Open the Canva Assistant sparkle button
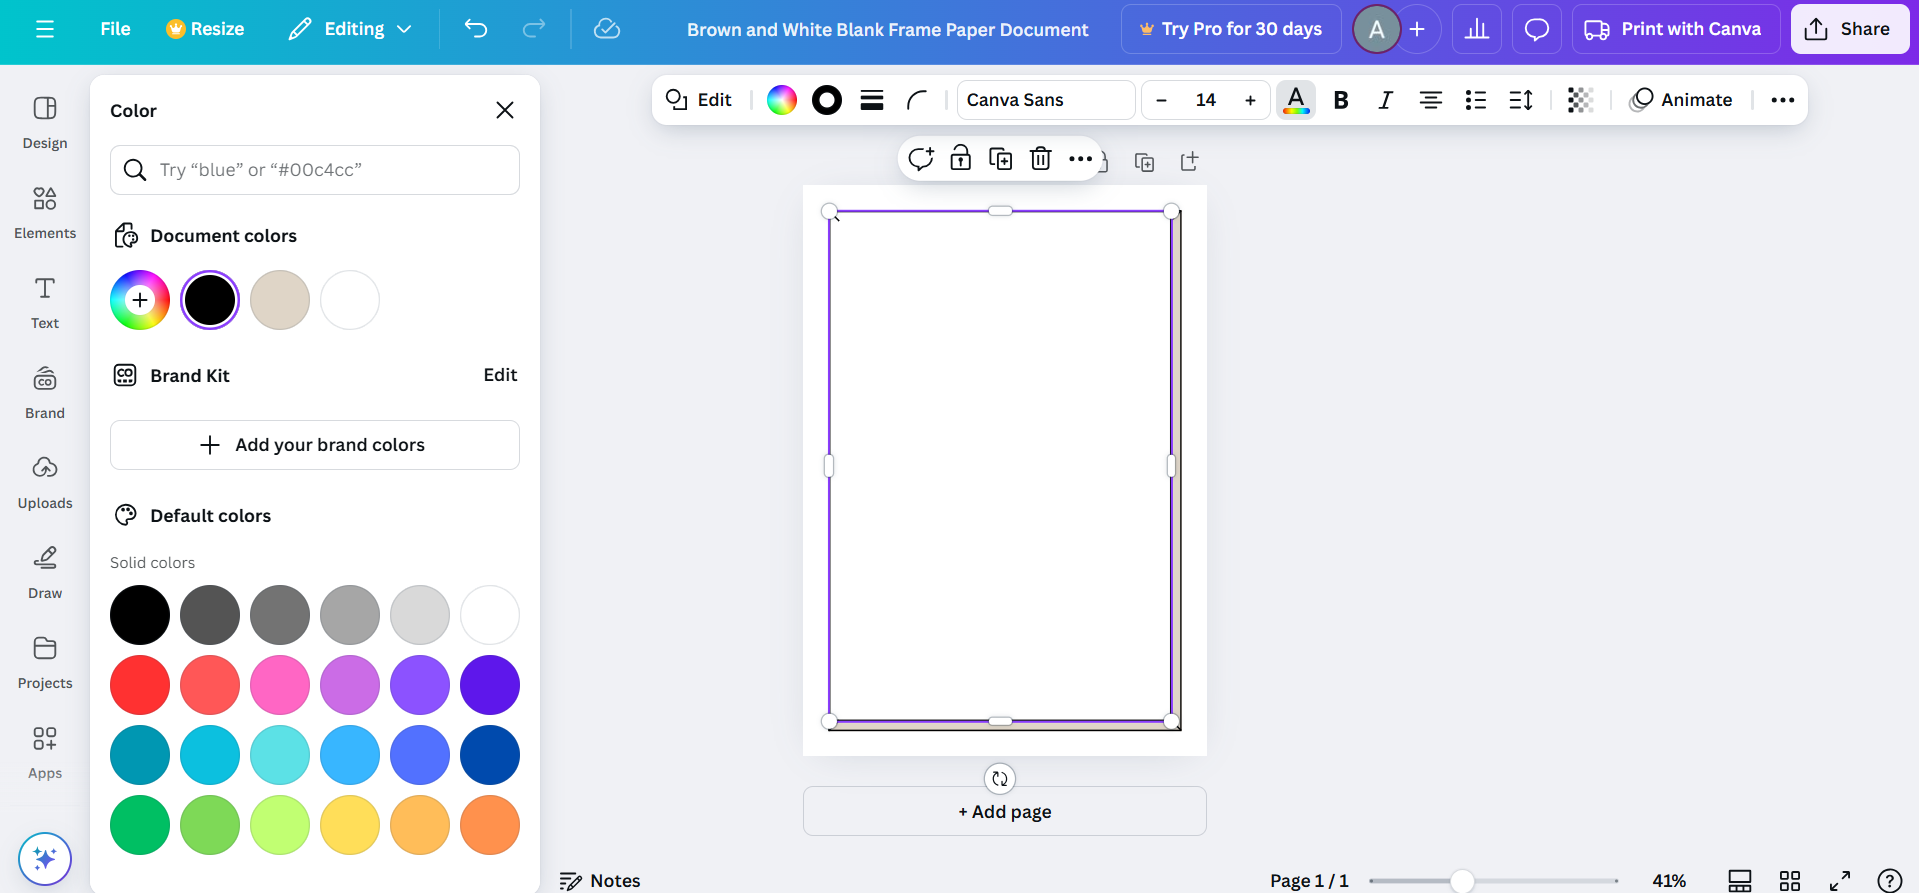 44,858
